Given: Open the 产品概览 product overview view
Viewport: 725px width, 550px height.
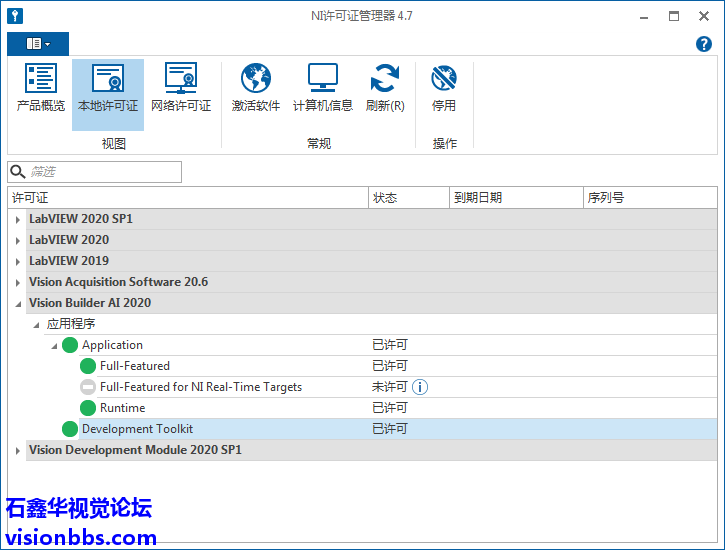Looking at the screenshot, I should [x=41, y=88].
